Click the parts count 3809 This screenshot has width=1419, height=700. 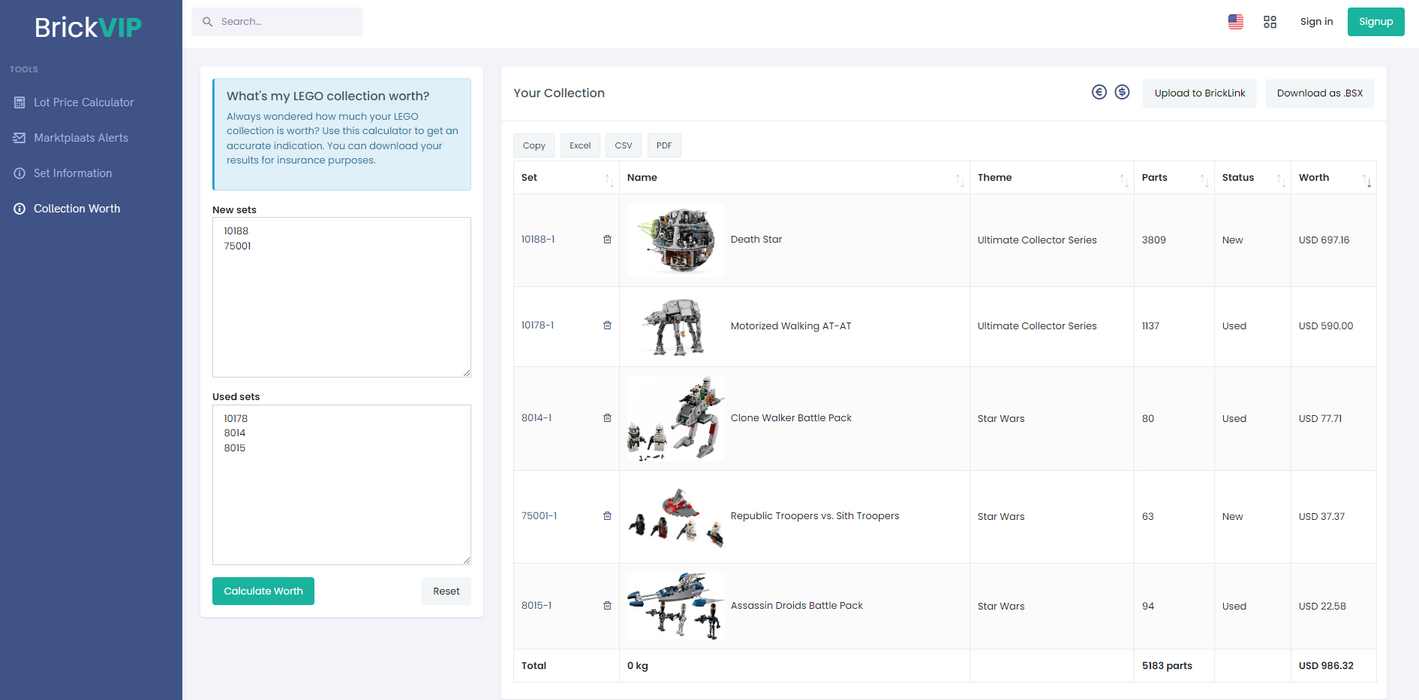(1155, 240)
